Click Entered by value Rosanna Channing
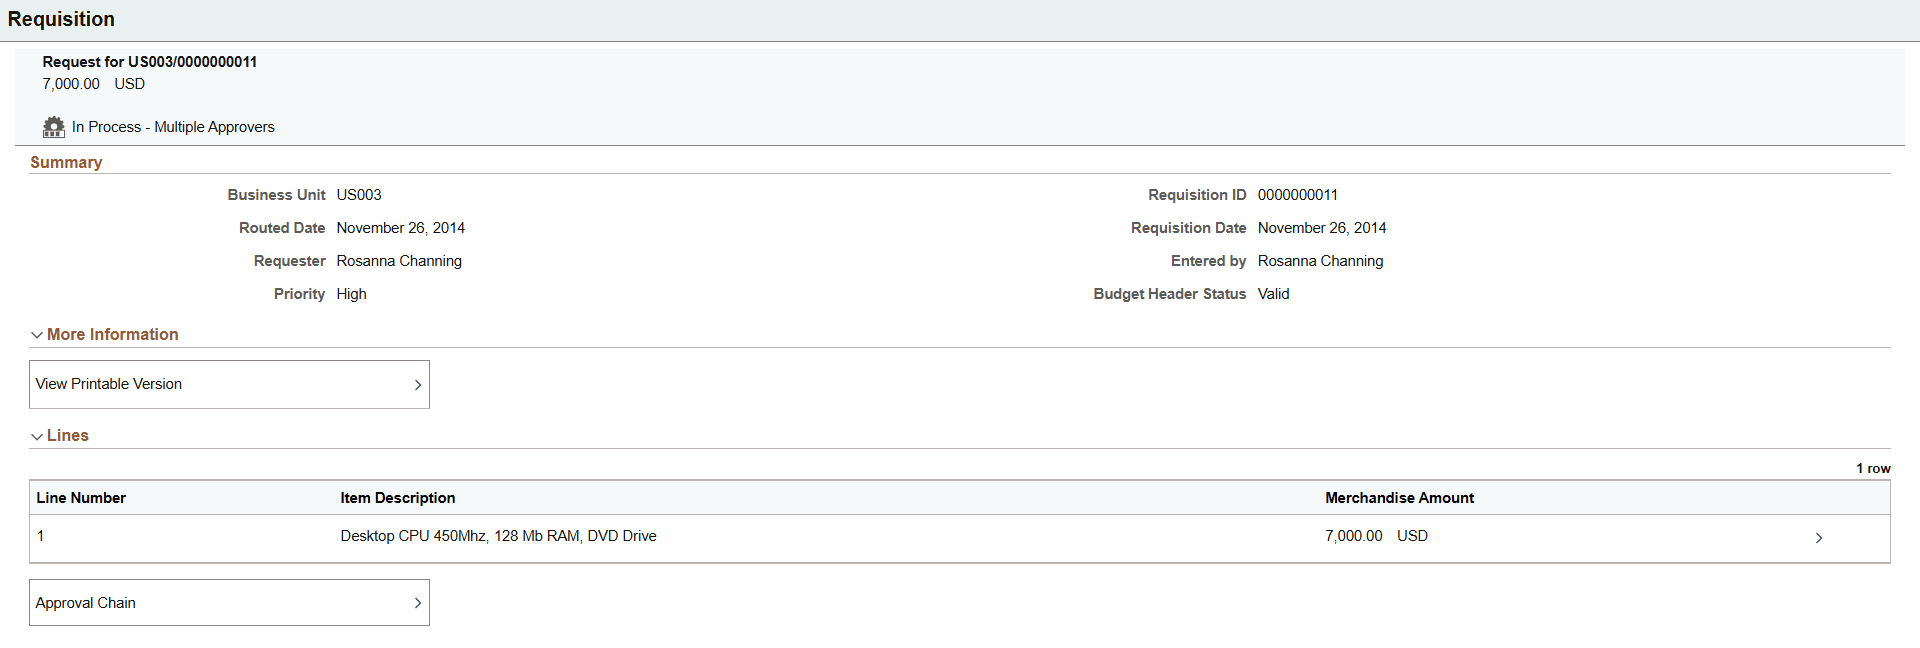 pos(1321,261)
